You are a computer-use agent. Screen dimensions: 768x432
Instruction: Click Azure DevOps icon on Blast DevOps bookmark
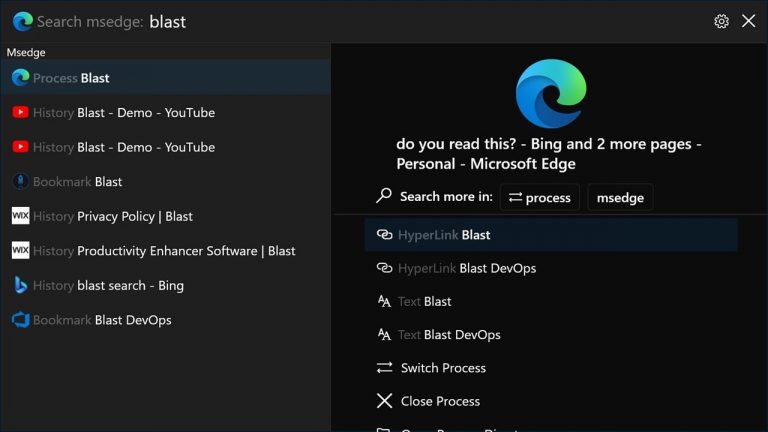pos(21,320)
